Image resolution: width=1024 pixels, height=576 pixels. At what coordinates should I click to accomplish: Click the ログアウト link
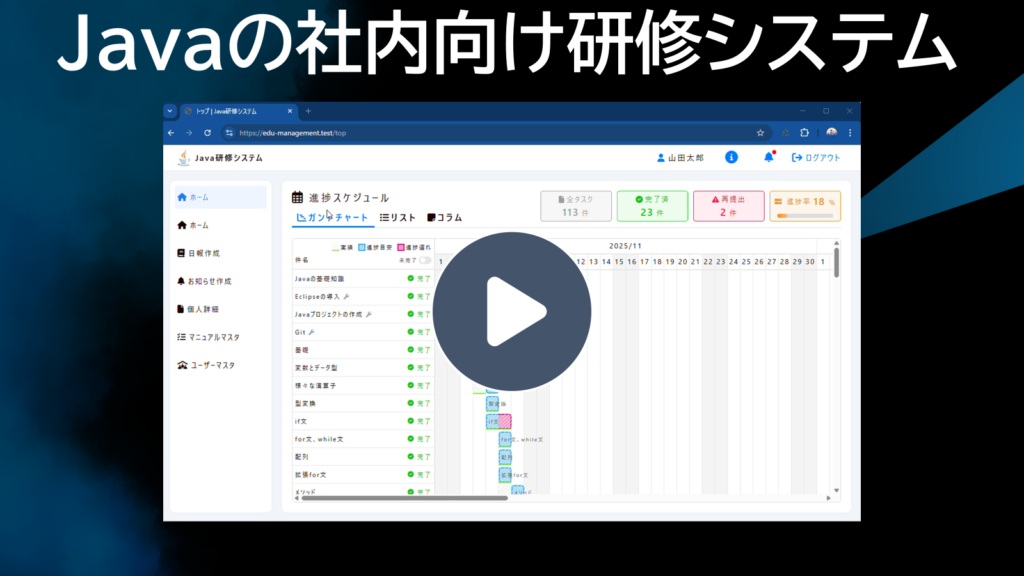[816, 158]
